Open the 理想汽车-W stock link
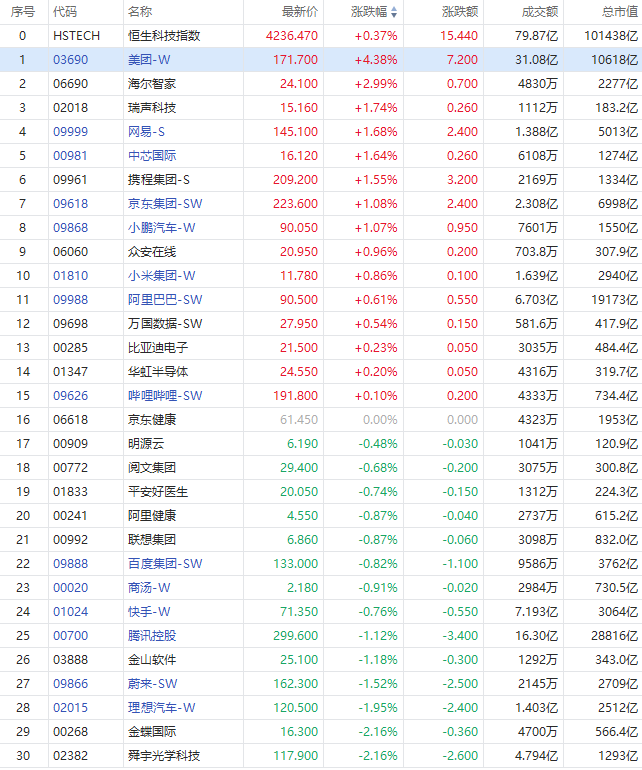The height and width of the screenshot is (770, 642). point(162,708)
